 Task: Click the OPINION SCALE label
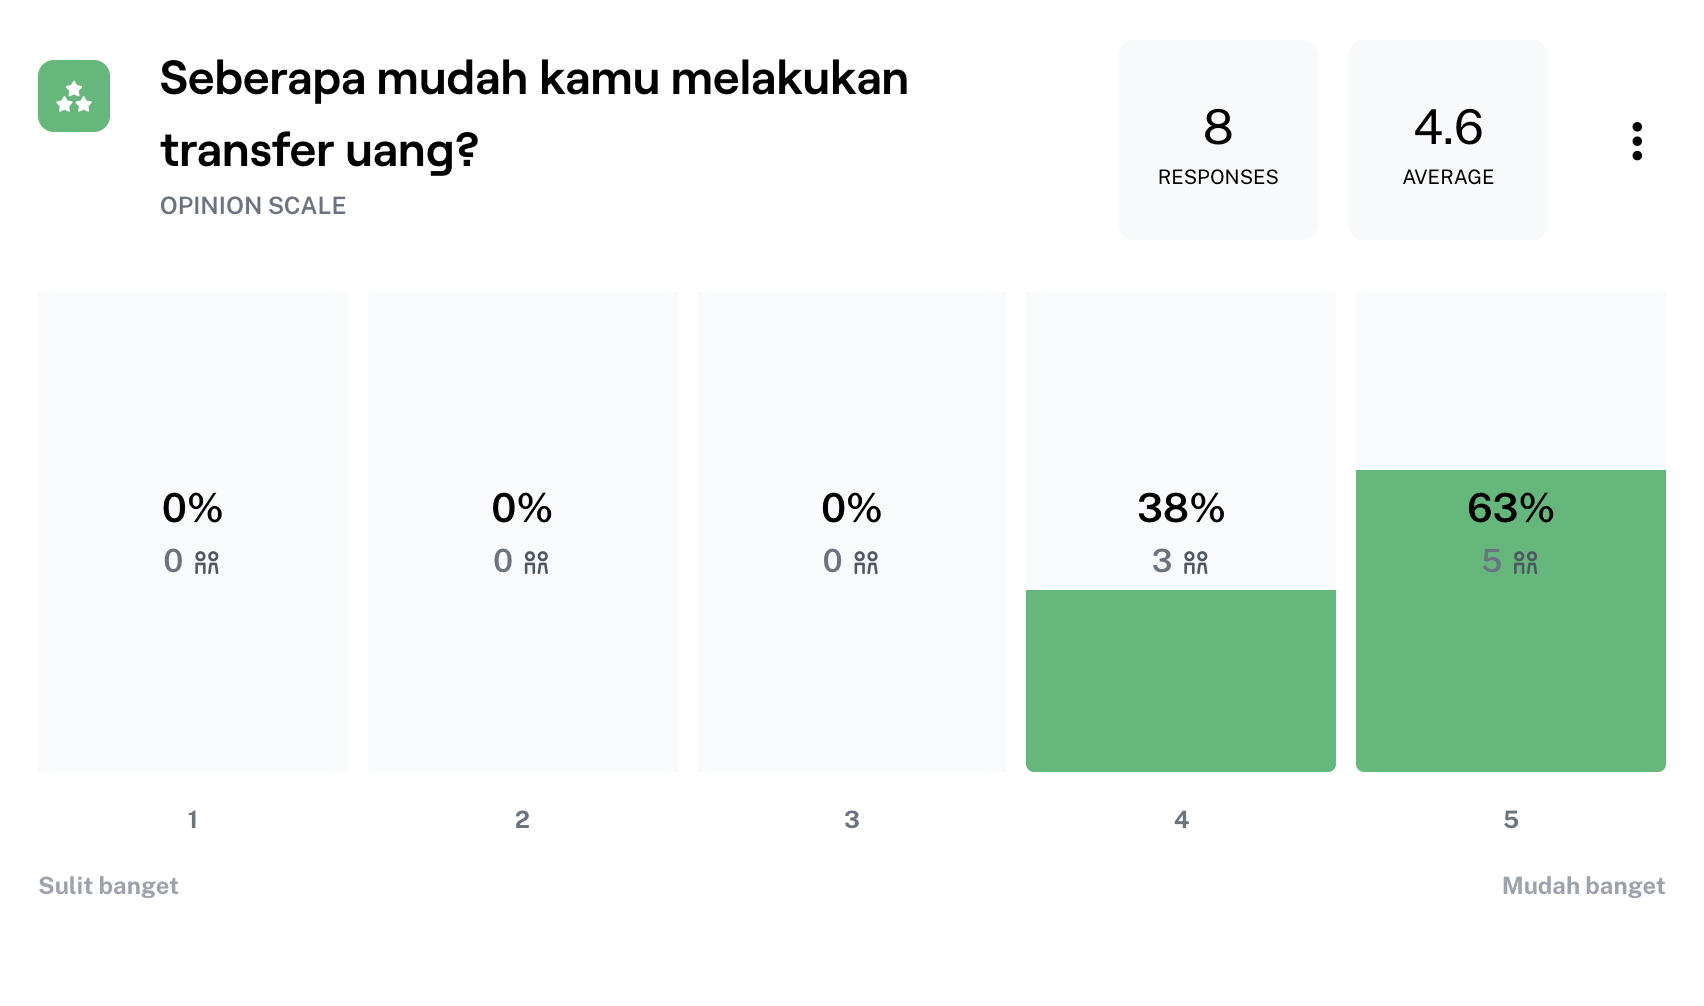(253, 206)
